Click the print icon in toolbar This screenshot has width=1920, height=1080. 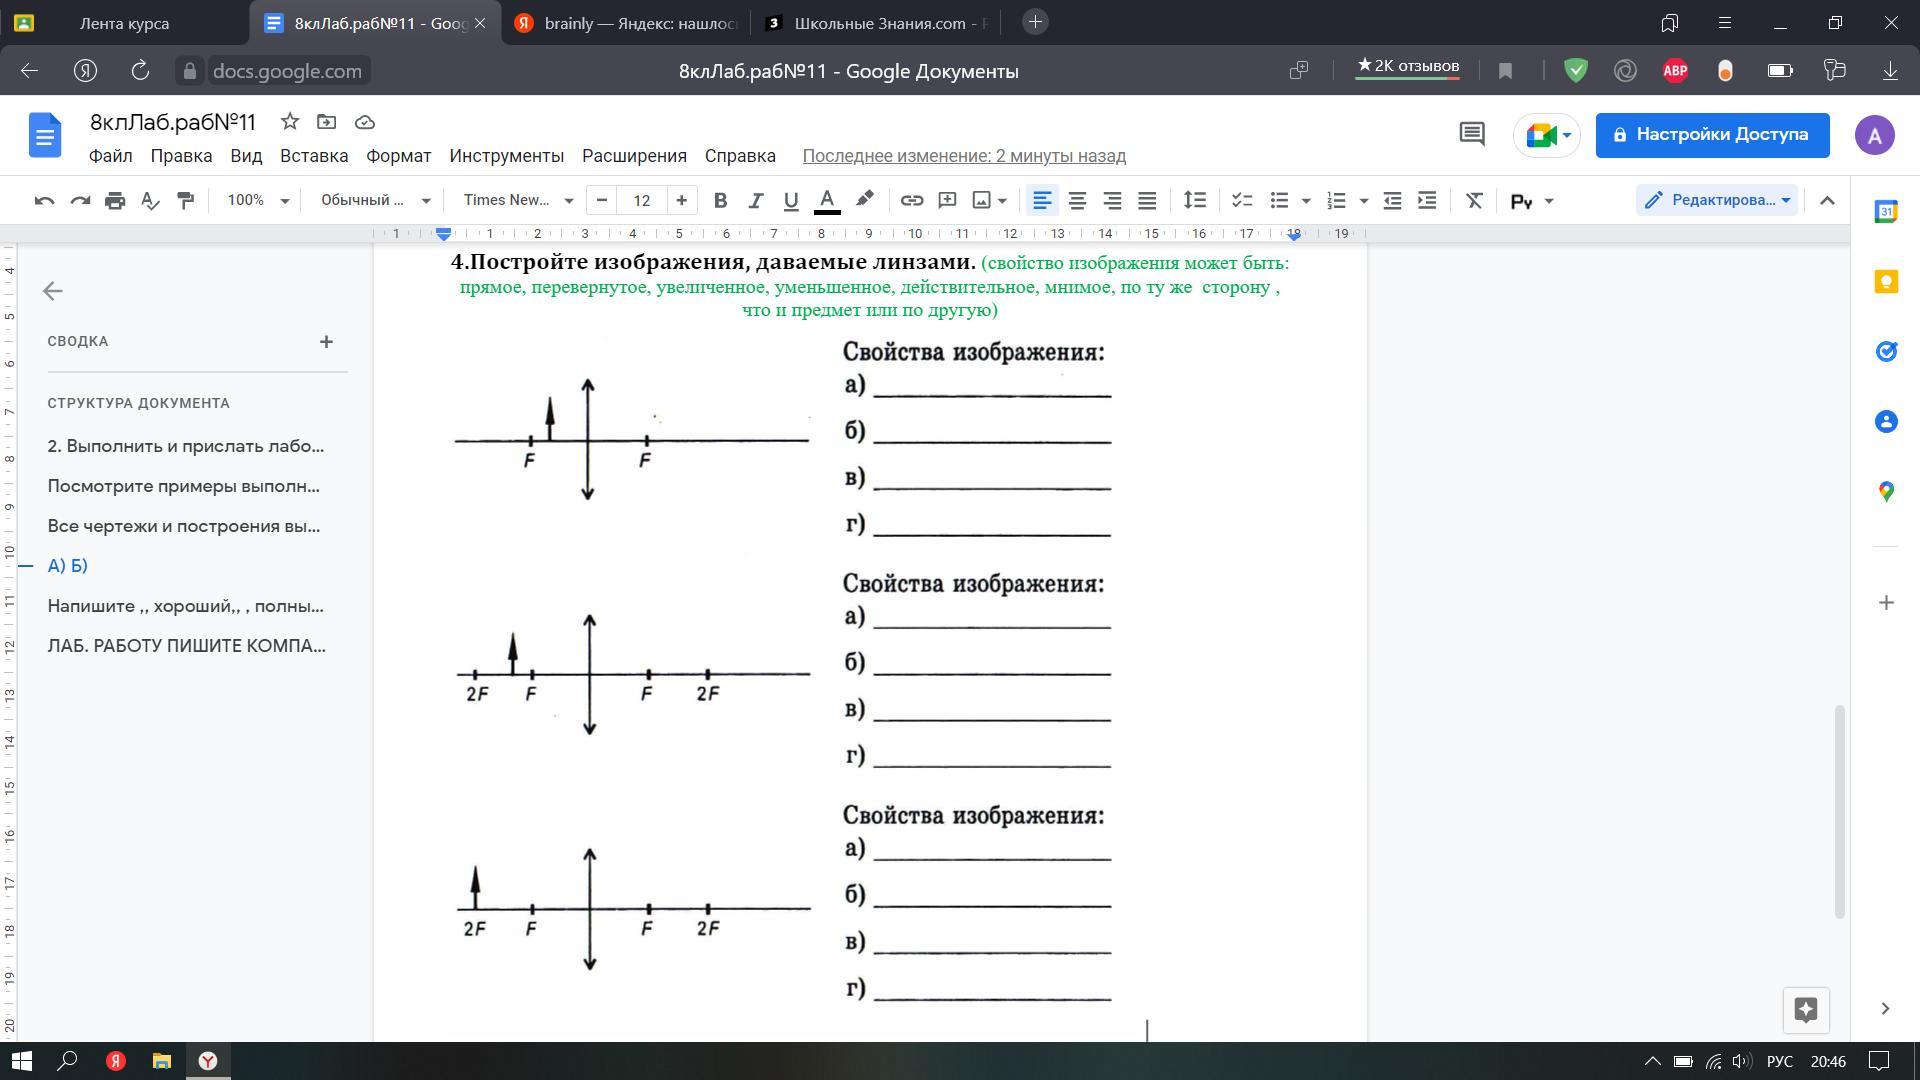pyautogui.click(x=115, y=201)
